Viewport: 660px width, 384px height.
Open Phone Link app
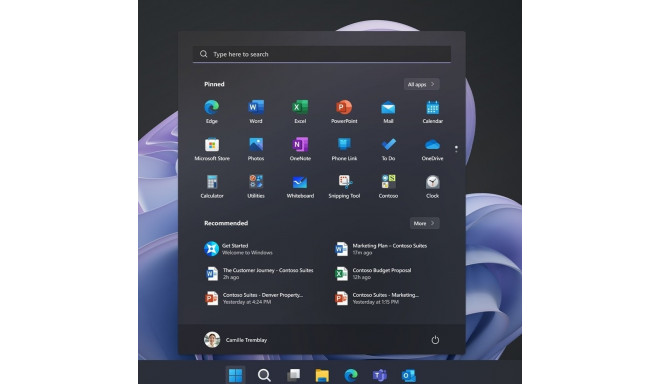coord(344,149)
